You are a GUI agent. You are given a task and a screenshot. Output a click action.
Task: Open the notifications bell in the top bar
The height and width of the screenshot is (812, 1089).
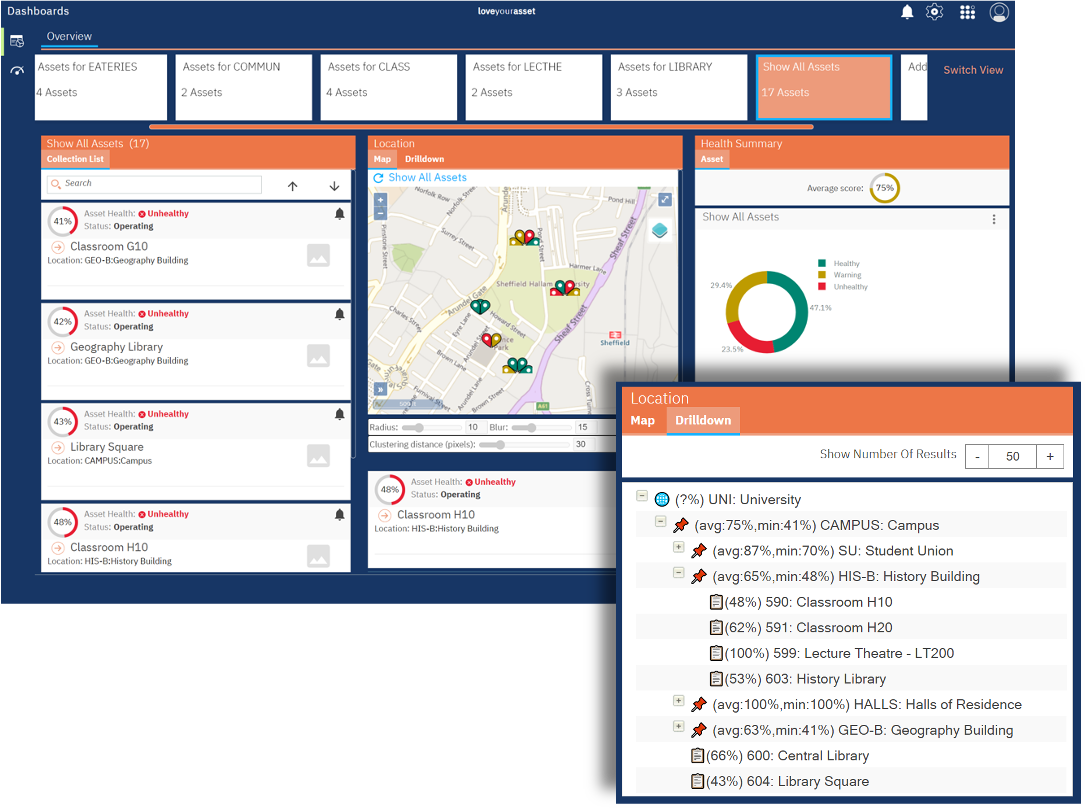tap(907, 12)
